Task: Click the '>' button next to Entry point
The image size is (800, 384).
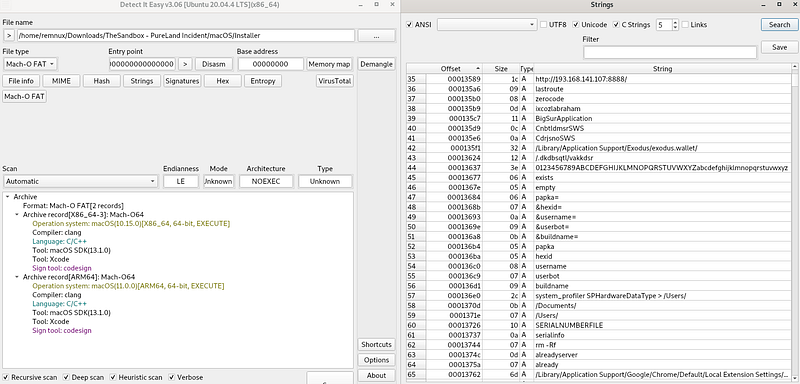Action: tap(185, 64)
